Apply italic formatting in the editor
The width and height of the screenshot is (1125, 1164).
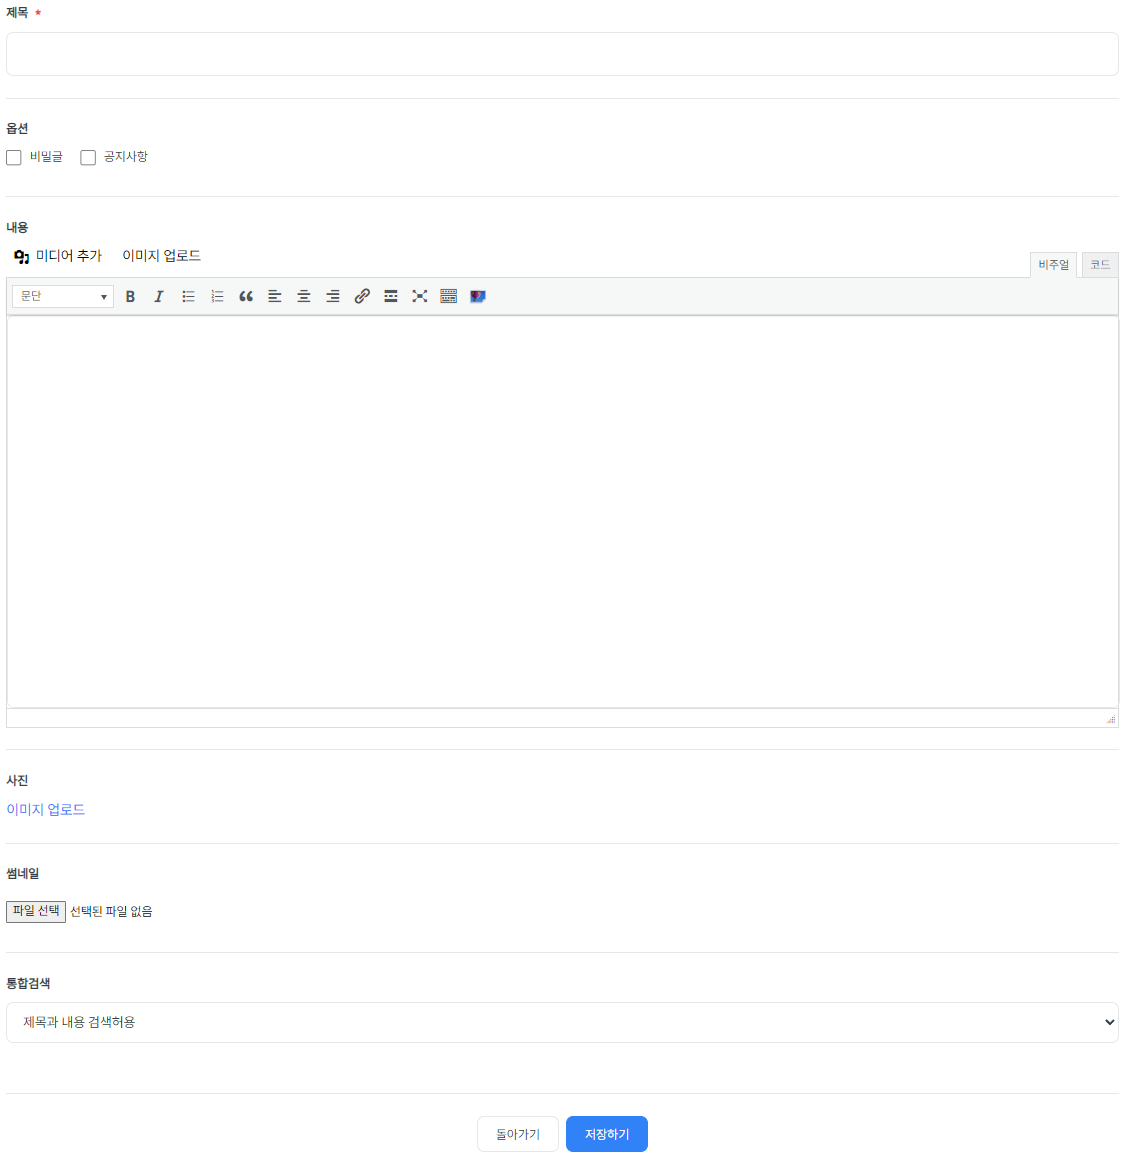tap(159, 296)
